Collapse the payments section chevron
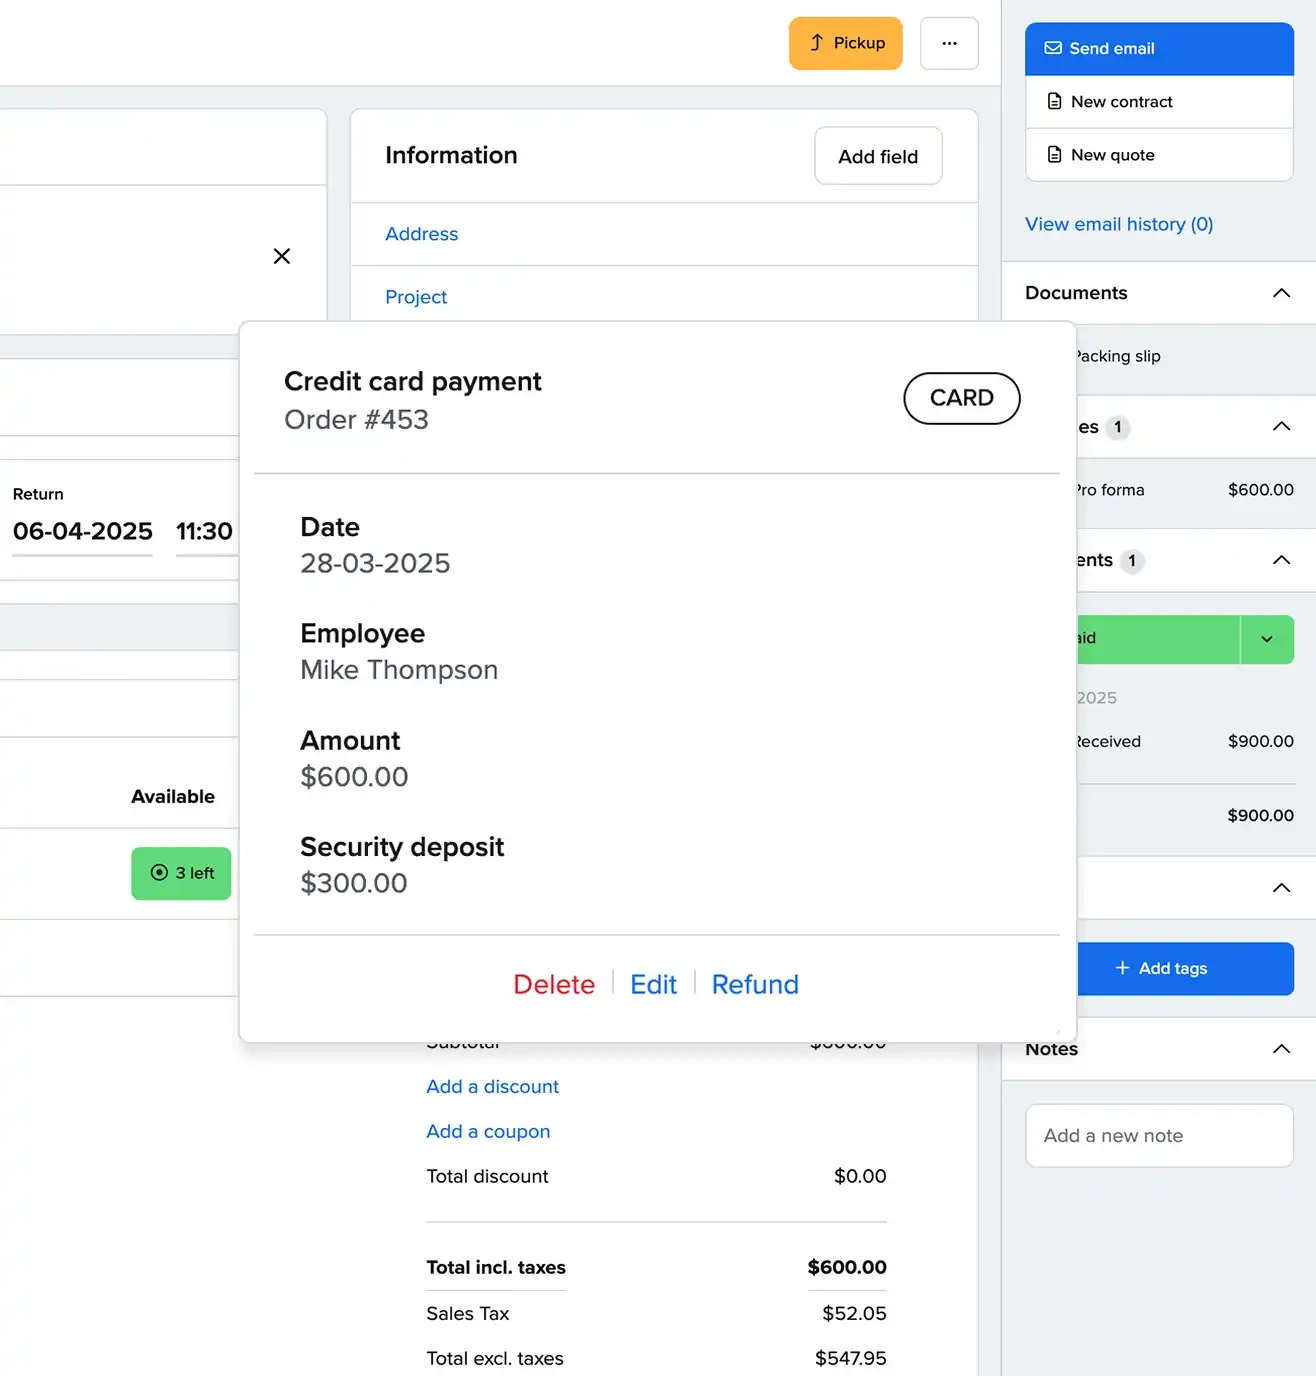 (x=1281, y=560)
